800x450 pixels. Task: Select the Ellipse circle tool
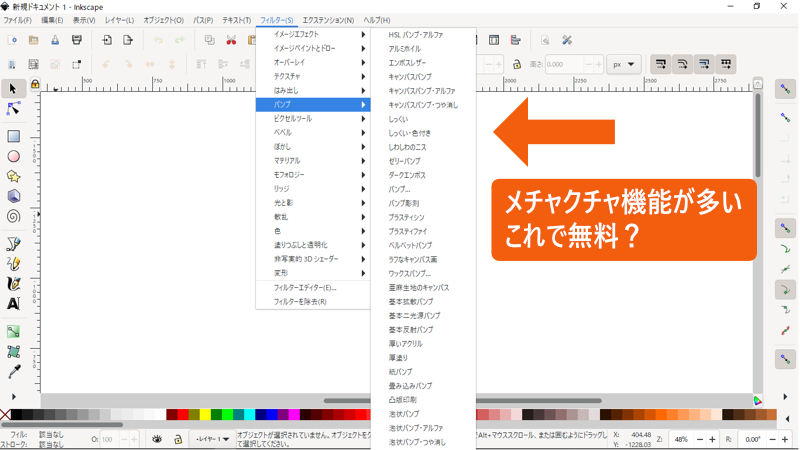(x=13, y=157)
